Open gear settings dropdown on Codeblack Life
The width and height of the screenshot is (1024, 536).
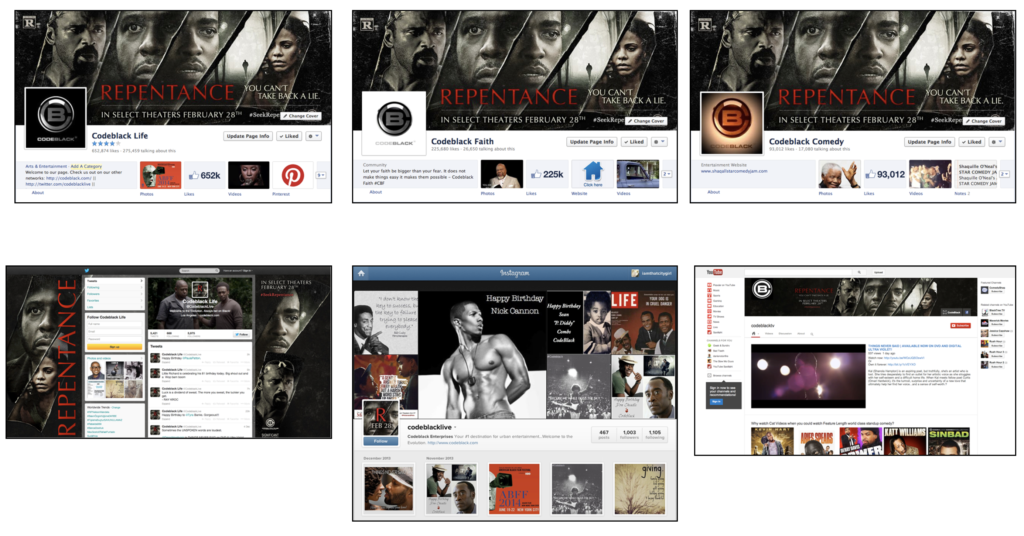[313, 136]
